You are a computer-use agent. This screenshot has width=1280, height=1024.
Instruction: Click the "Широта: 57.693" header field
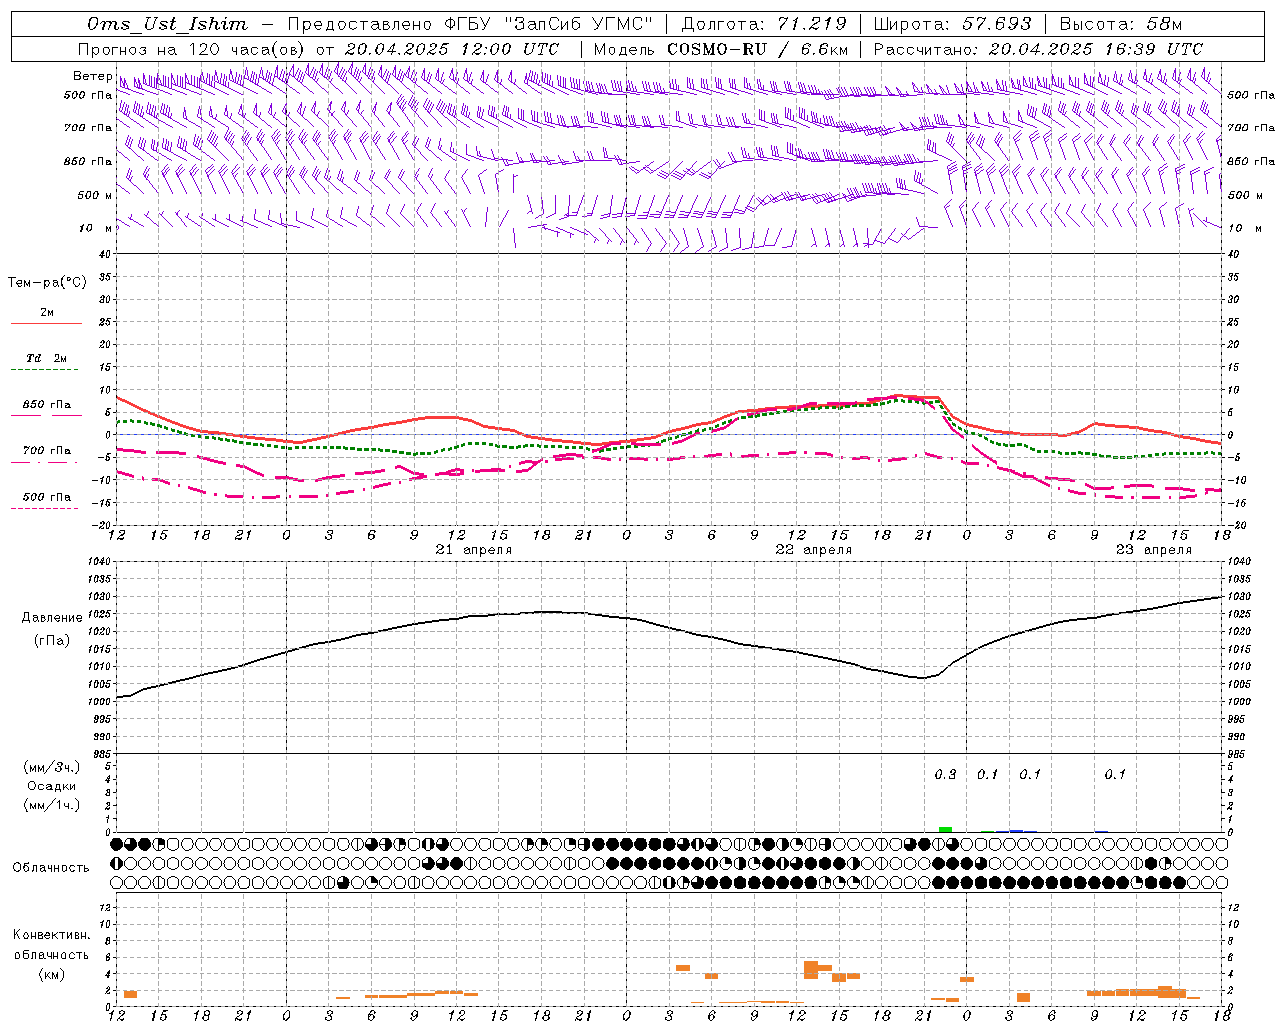(952, 24)
